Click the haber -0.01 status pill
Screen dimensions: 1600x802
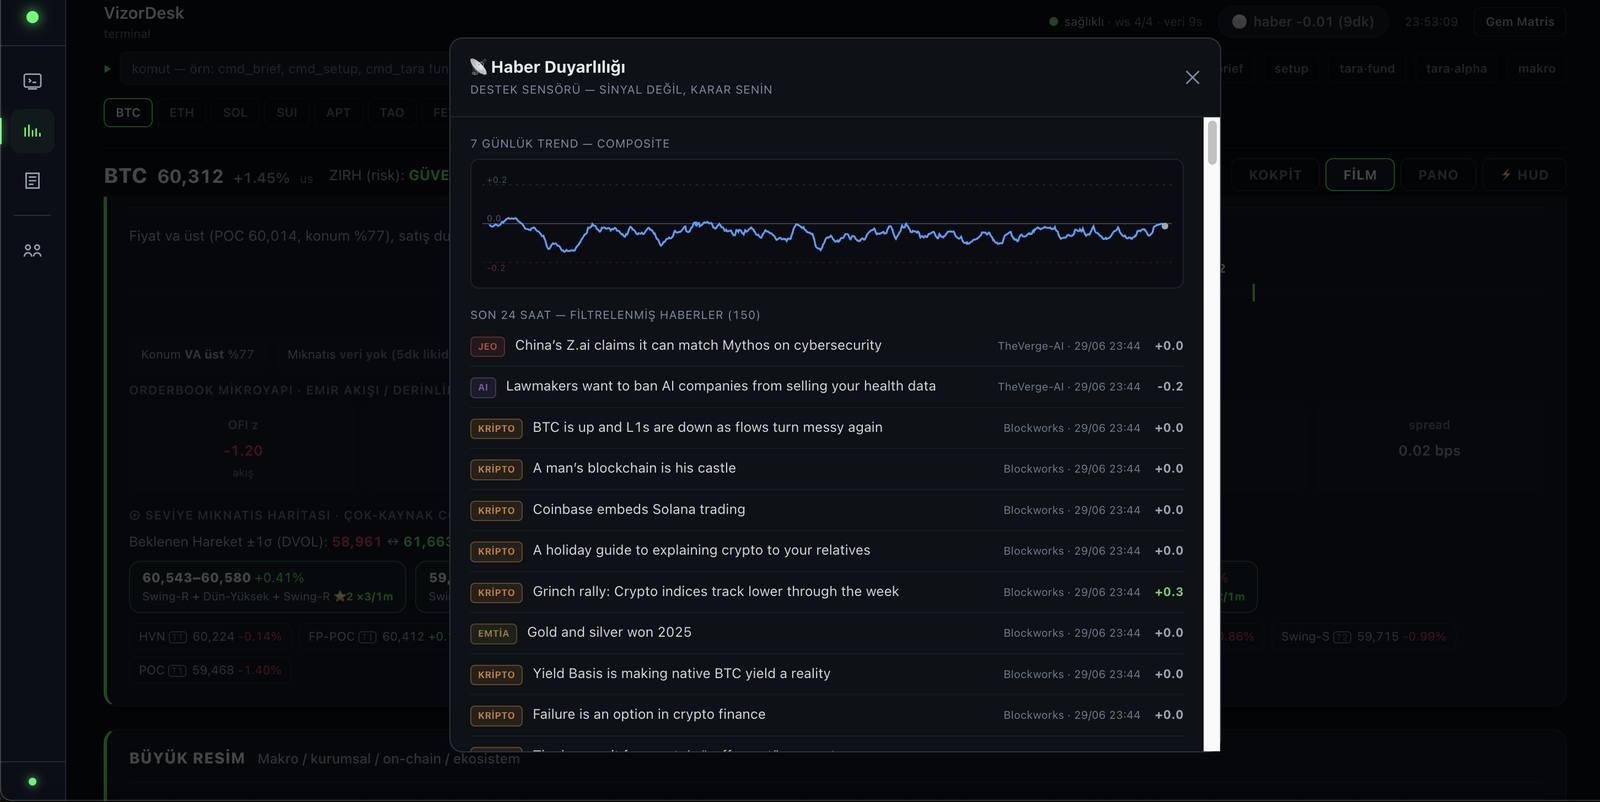[1303, 21]
